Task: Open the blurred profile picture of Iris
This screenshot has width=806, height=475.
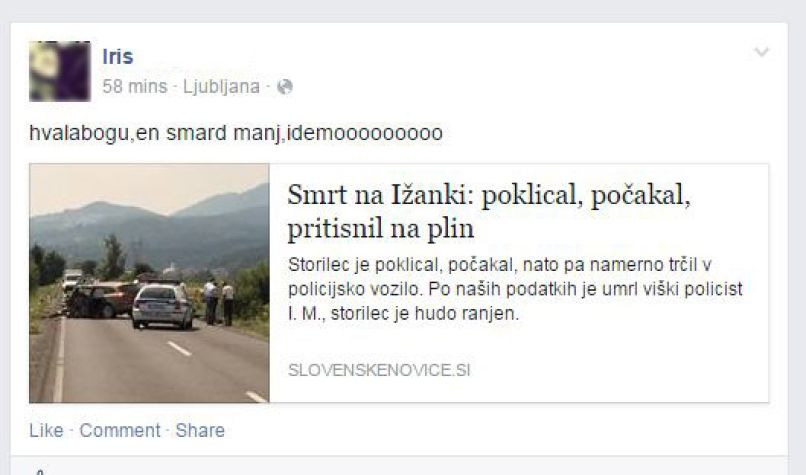Action: tap(60, 71)
